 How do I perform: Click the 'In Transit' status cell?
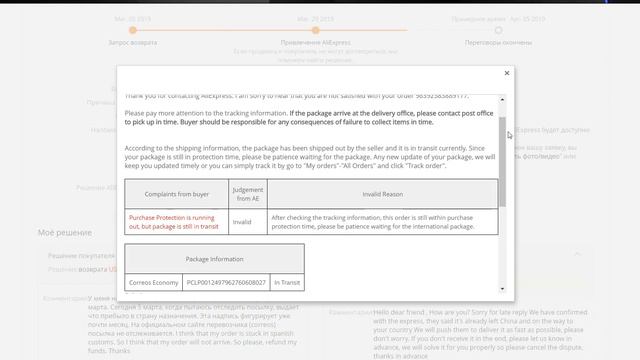point(287,282)
